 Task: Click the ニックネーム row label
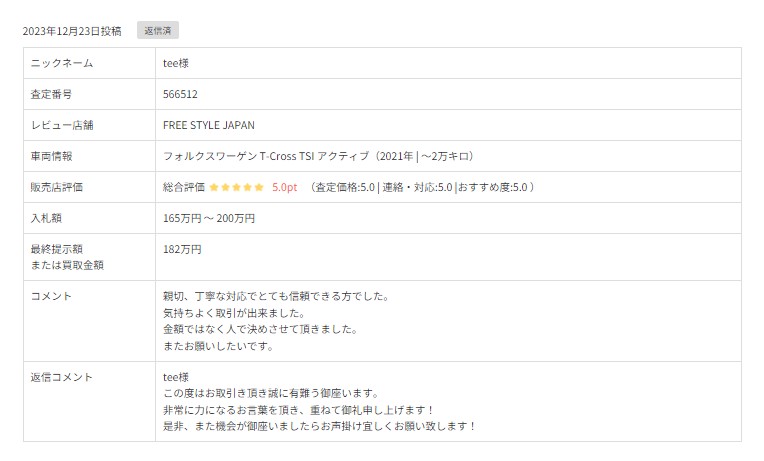pyautogui.click(x=61, y=63)
